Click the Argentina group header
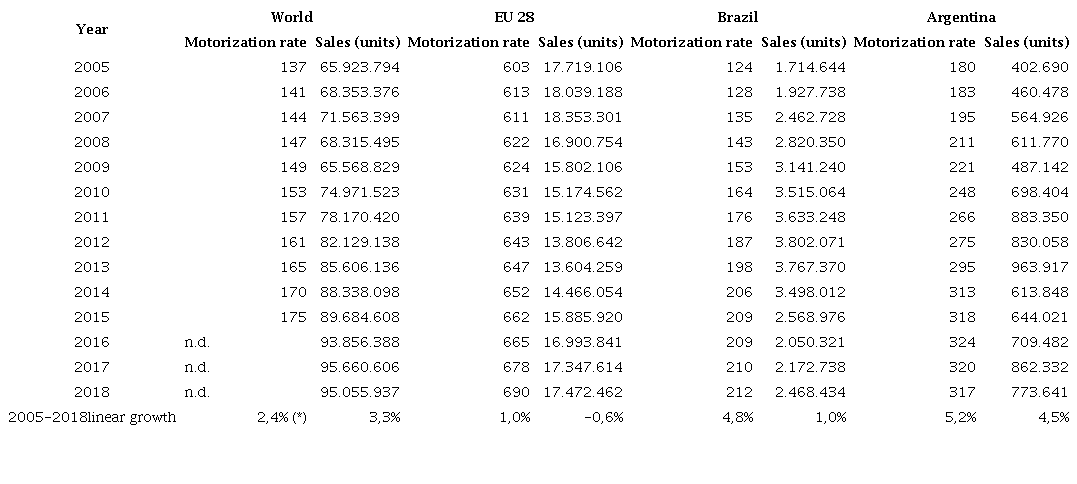Image resolution: width=1077 pixels, height=484 pixels. (x=961, y=17)
